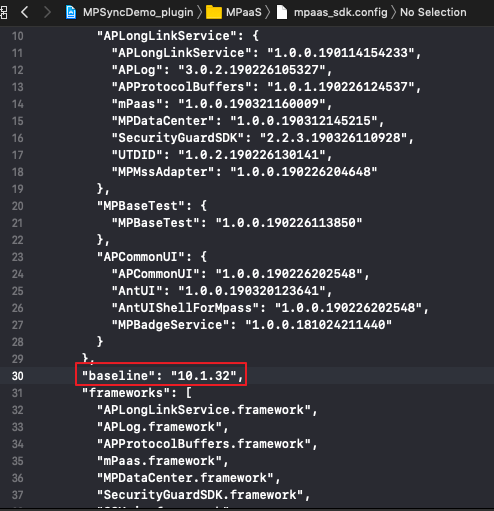Click the SecurityGuardSDK version string
This screenshot has height=511, width=494.
333,138
